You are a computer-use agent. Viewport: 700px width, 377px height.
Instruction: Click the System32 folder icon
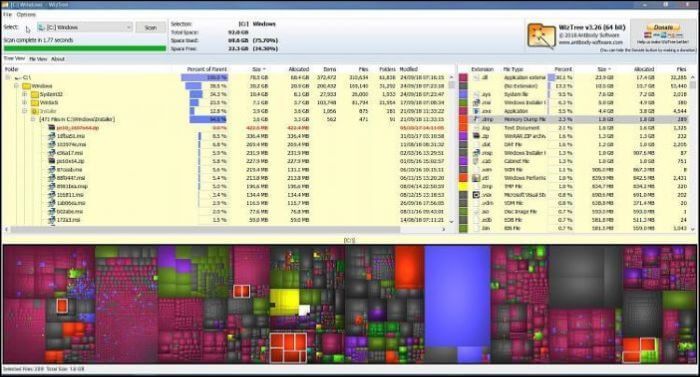coord(34,94)
